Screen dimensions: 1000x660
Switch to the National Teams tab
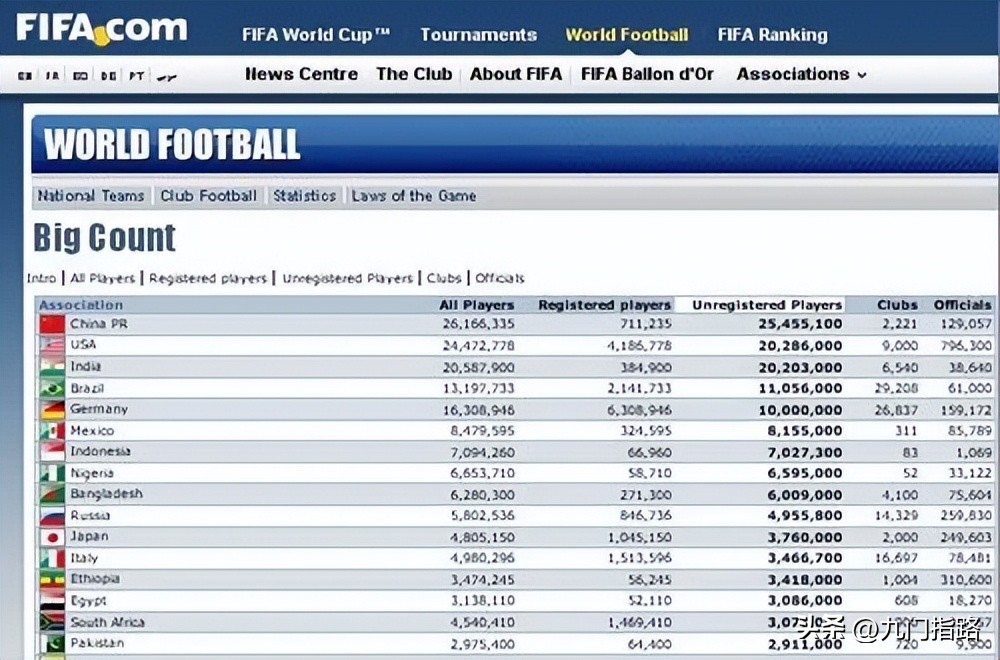pyautogui.click(x=91, y=196)
